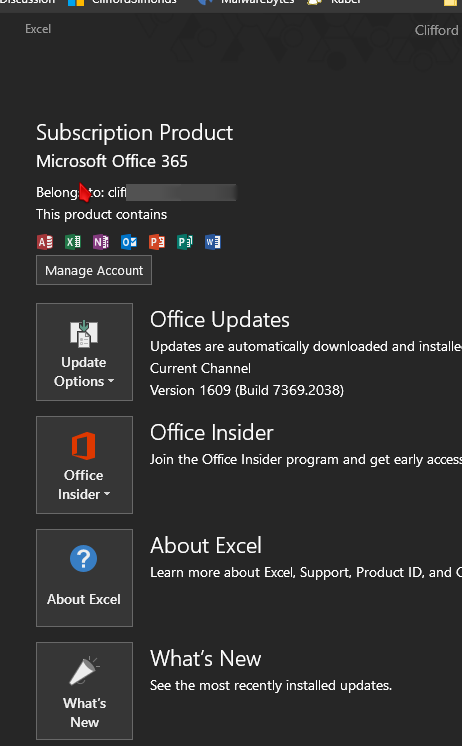Open the Manage Account button
Screen dimensions: 462x746
pos(94,270)
